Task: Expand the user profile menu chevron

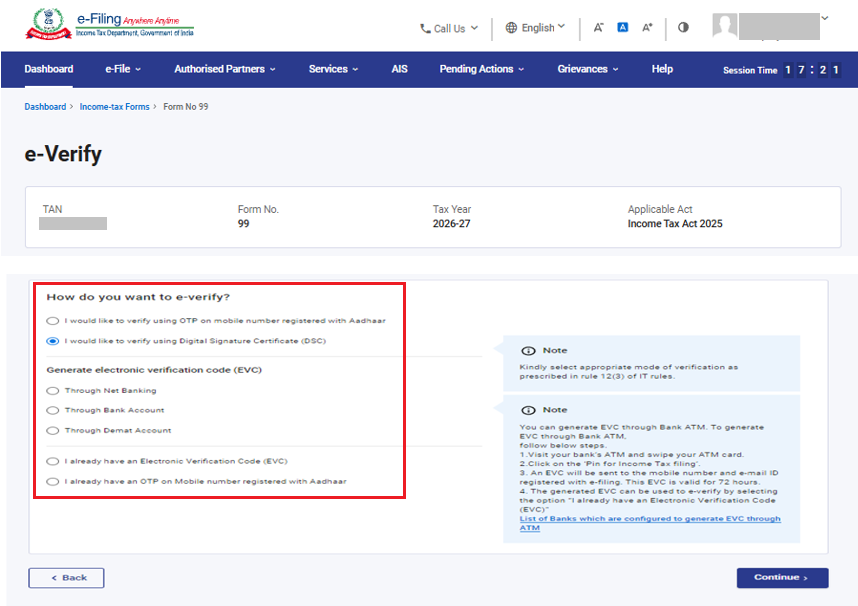Action: point(825,18)
